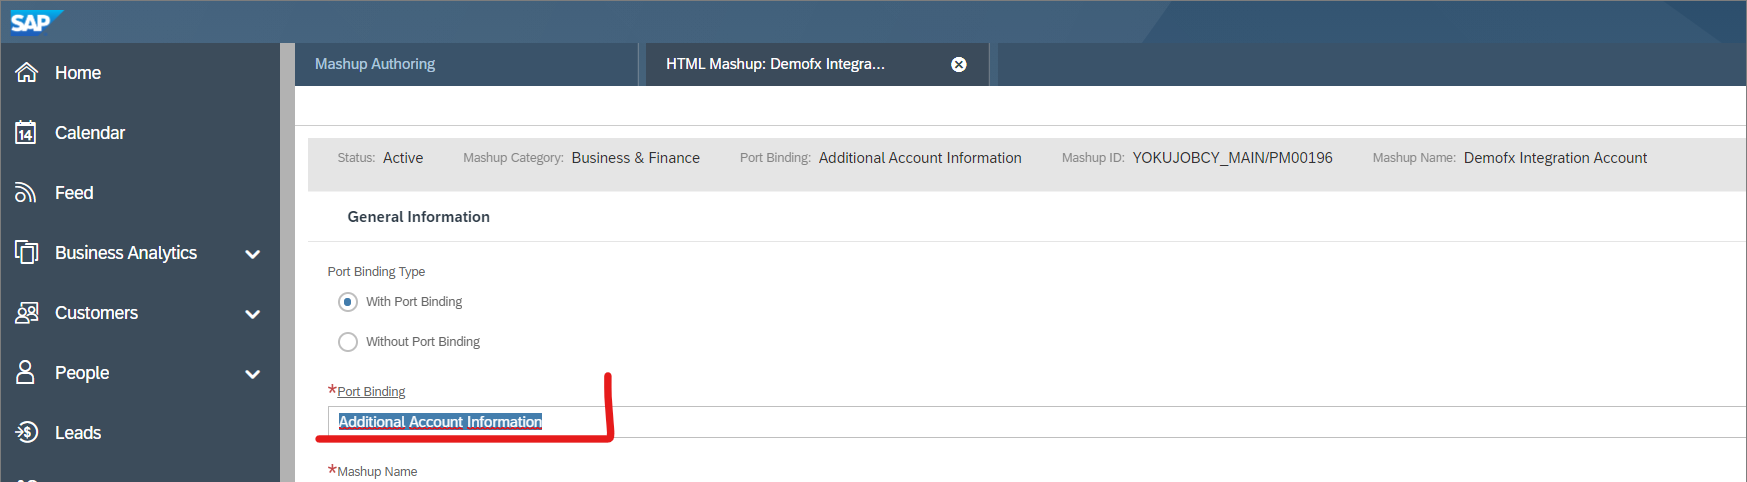Open the Leads icon in sidebar
The image size is (1747, 482).
point(27,433)
